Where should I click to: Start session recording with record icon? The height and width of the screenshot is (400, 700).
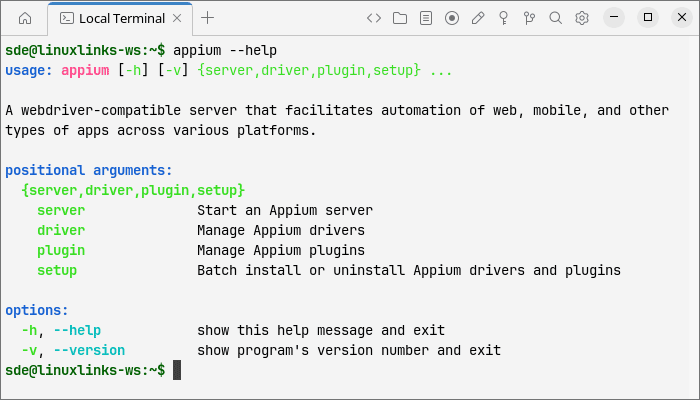(452, 18)
